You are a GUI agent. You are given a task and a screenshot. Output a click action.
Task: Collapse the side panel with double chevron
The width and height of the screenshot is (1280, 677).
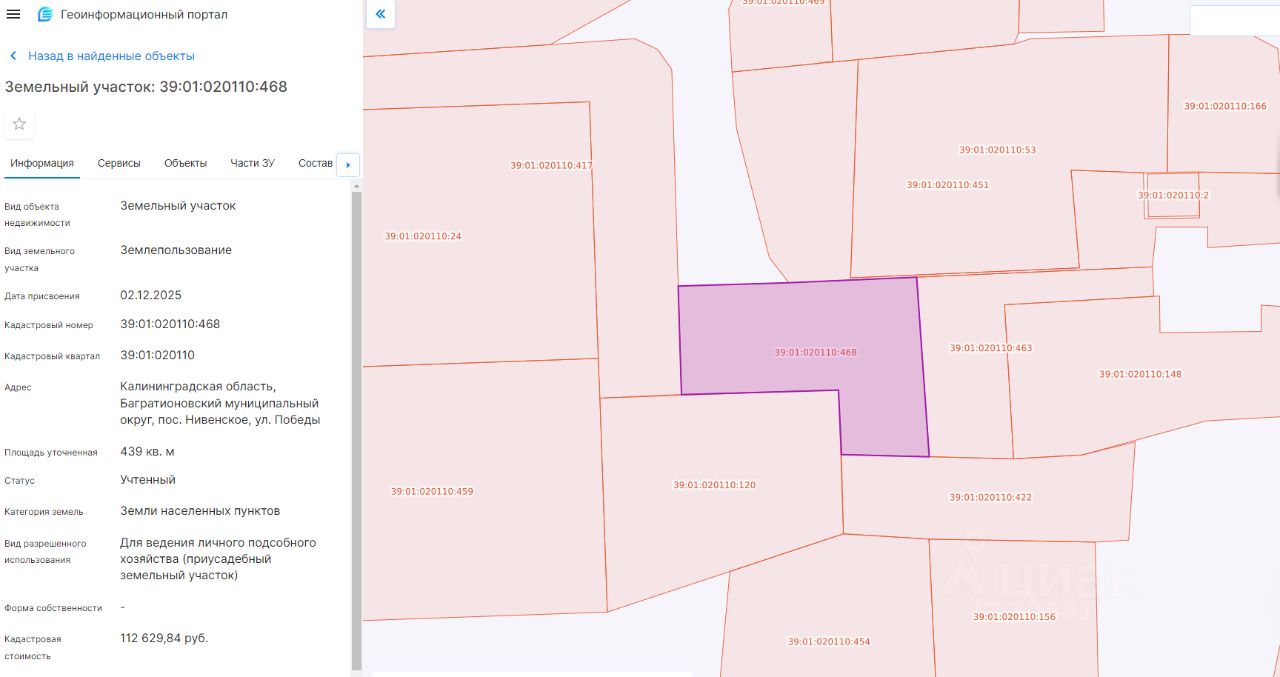(x=380, y=14)
